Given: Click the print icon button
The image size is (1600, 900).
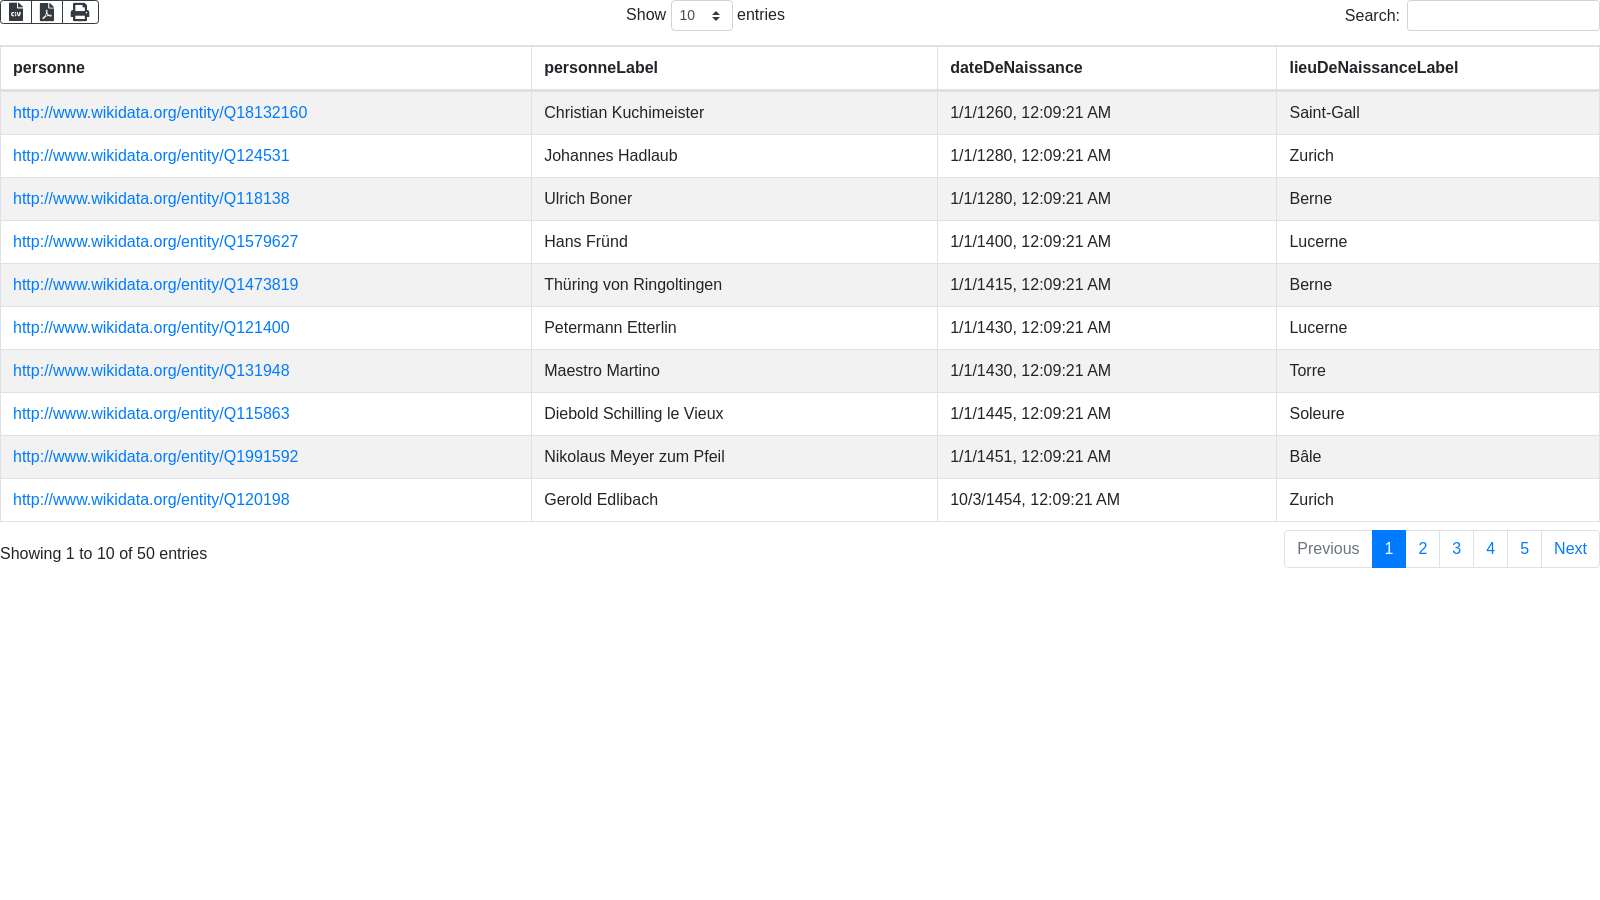Looking at the screenshot, I should click(80, 12).
